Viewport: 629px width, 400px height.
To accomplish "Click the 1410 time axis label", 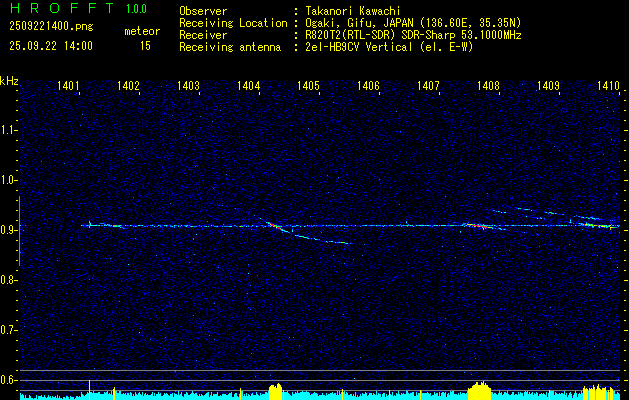I will 608,85.
